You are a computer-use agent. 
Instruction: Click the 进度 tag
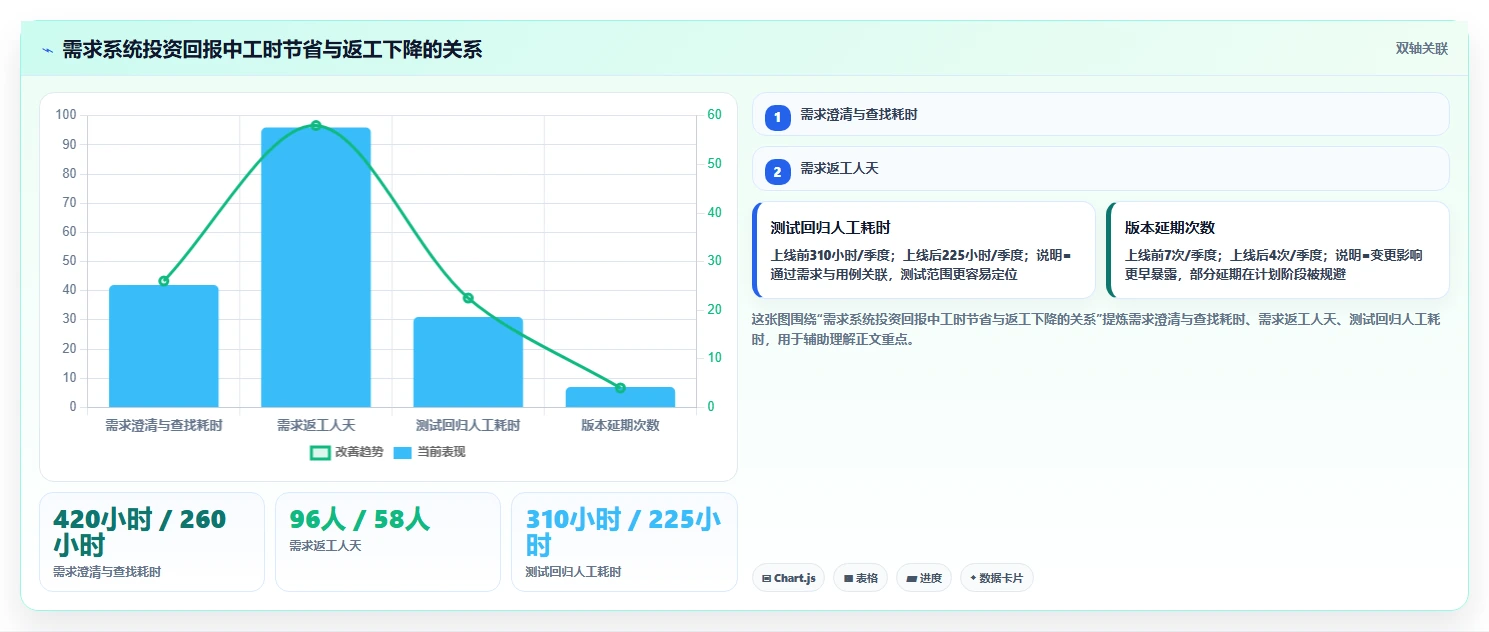coord(924,578)
